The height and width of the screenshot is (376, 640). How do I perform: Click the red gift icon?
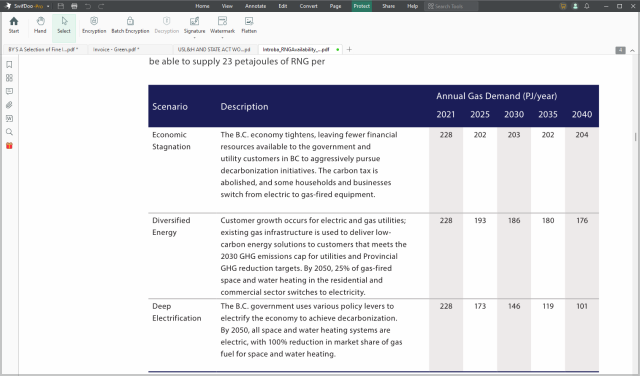click(x=9, y=146)
